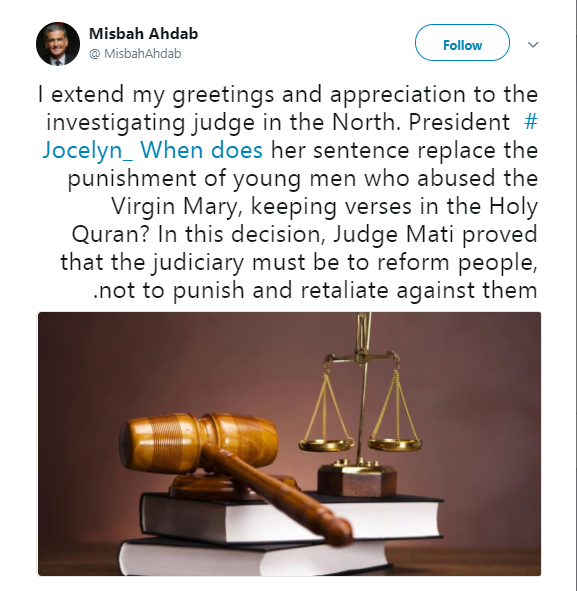Click the tweet's final line about retaliation

315,290
